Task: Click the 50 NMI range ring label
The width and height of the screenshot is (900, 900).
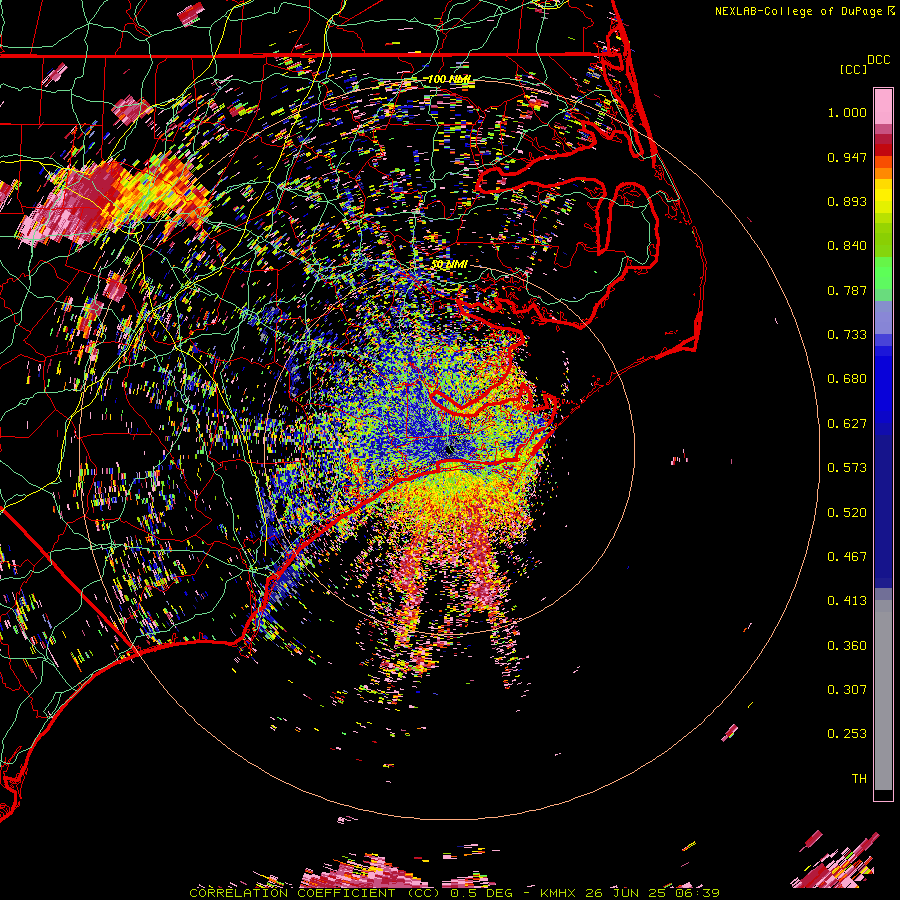Action: tap(449, 264)
